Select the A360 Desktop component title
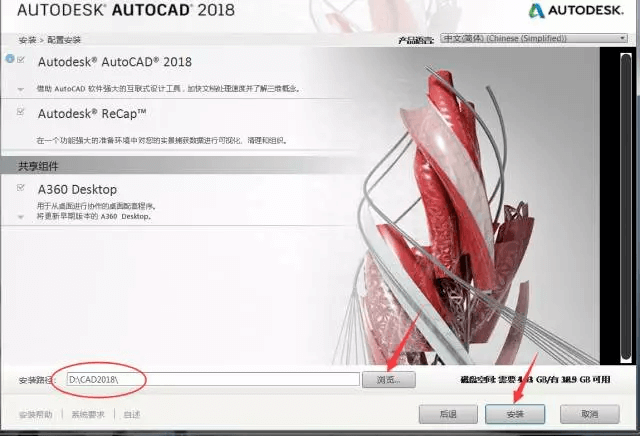Viewport: 640px width, 436px height. coord(77,189)
